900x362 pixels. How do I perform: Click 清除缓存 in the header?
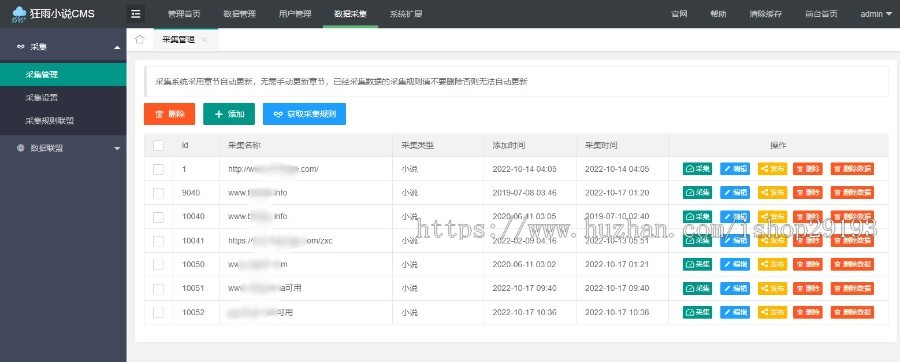click(x=765, y=14)
